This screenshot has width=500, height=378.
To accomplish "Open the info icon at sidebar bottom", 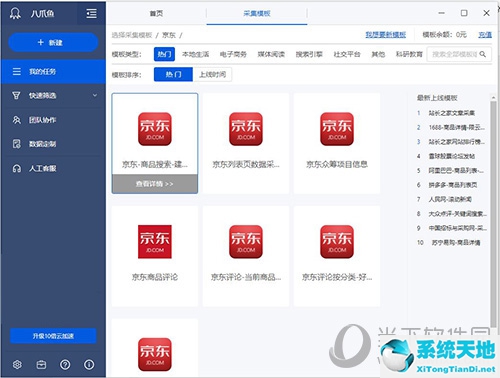I will coord(89,365).
